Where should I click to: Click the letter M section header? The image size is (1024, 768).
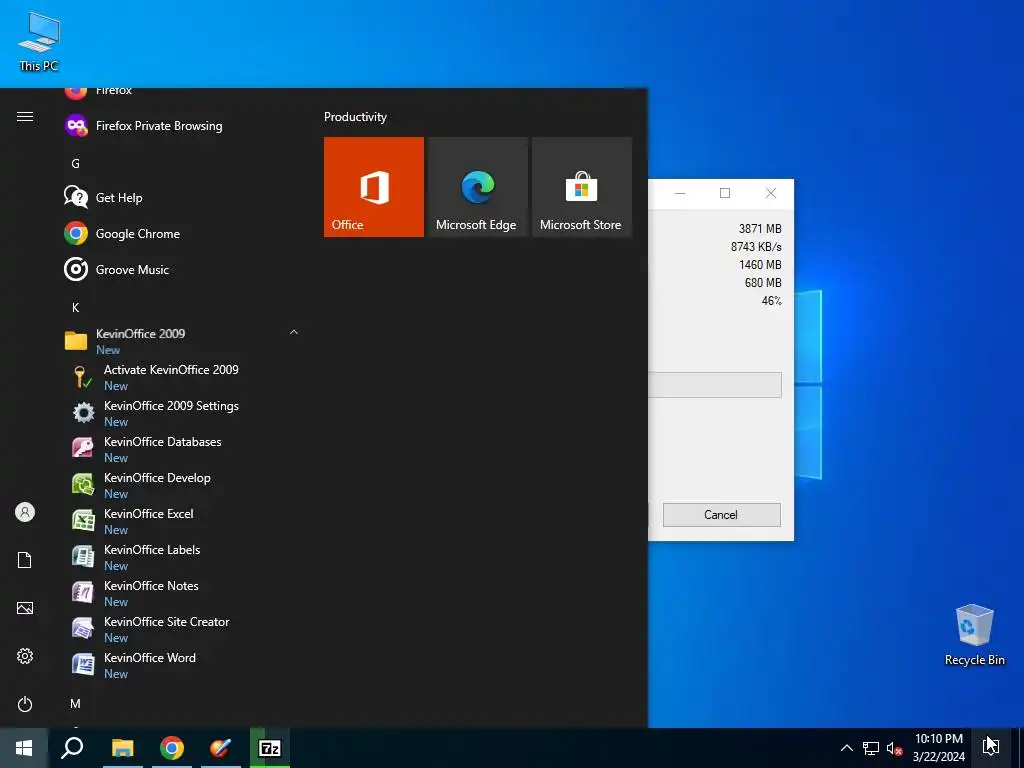76,703
